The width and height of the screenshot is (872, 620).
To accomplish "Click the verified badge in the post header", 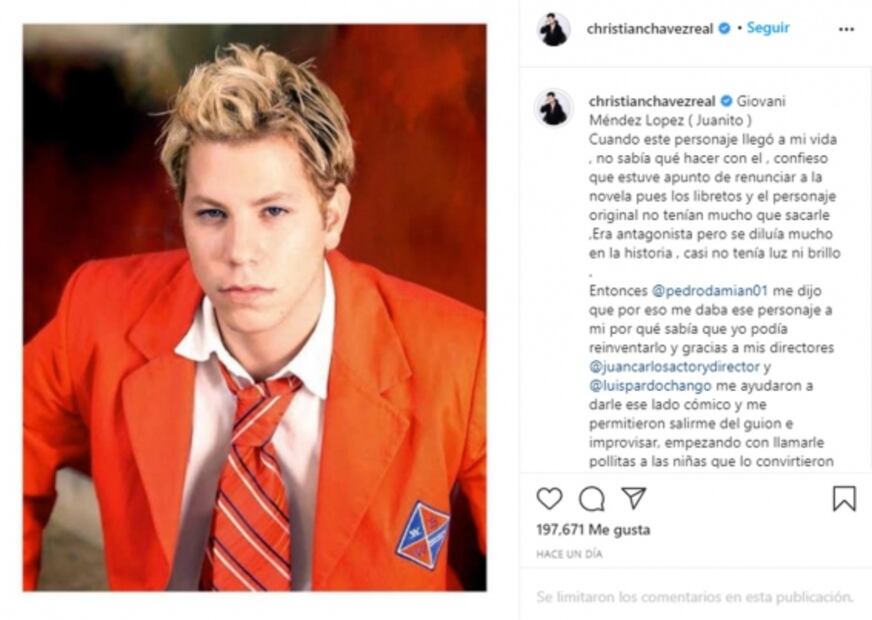I will click(x=724, y=28).
